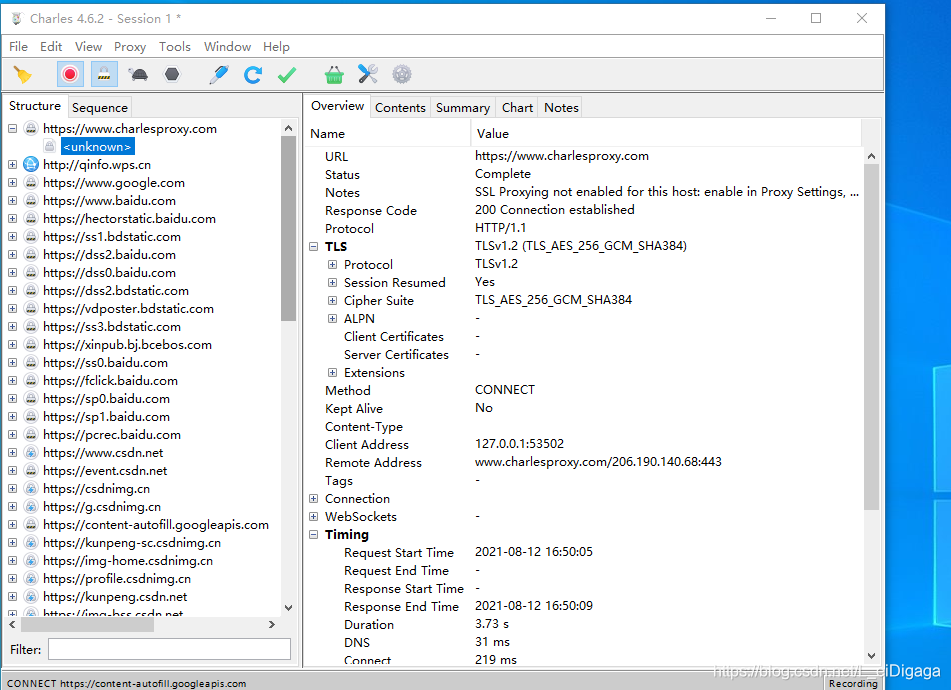This screenshot has width=951, height=690.
Task: Open the File menu
Action: click(18, 47)
